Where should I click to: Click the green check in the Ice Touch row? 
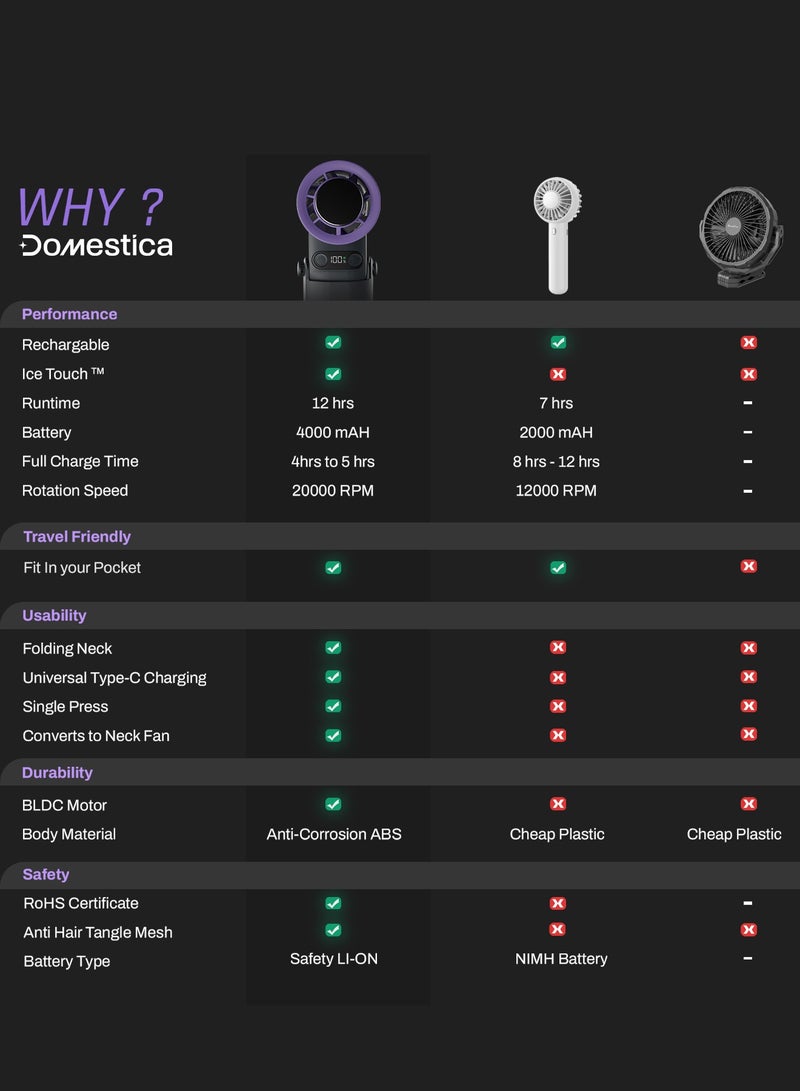tap(333, 374)
